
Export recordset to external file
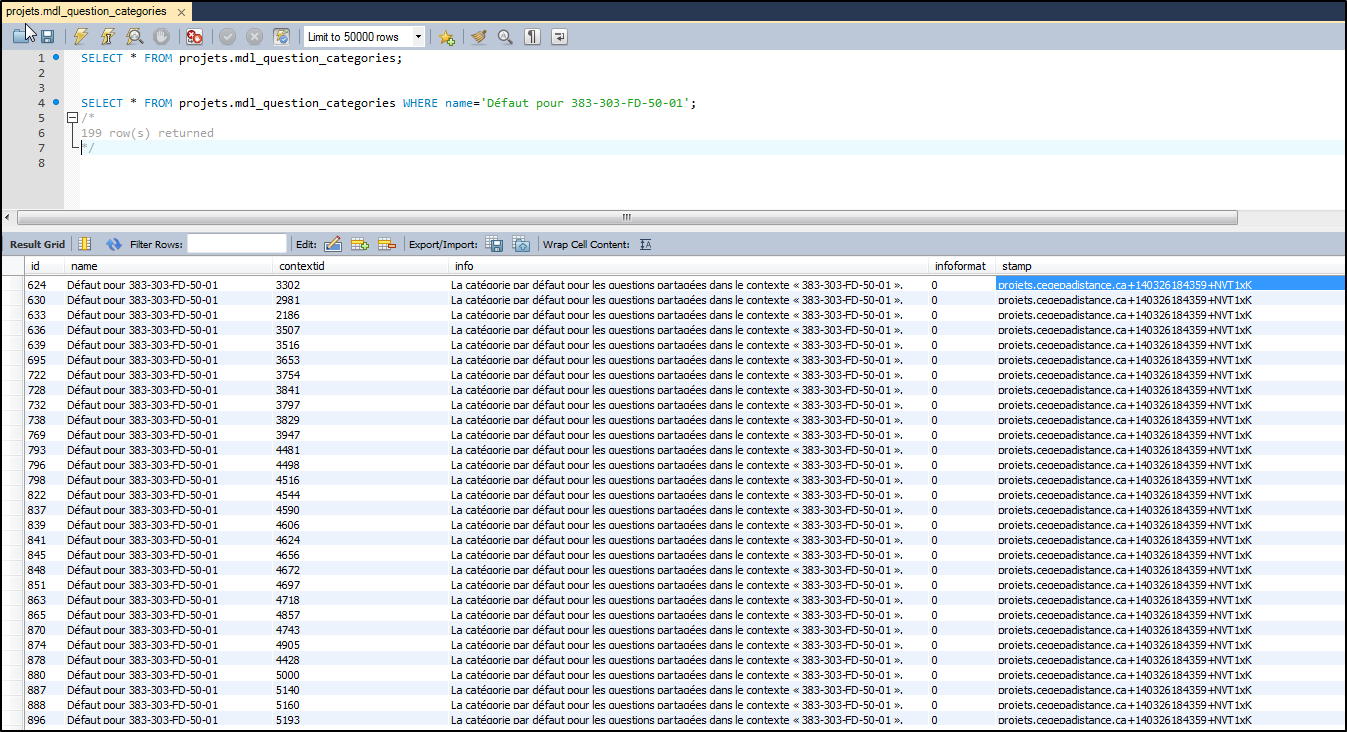point(494,244)
